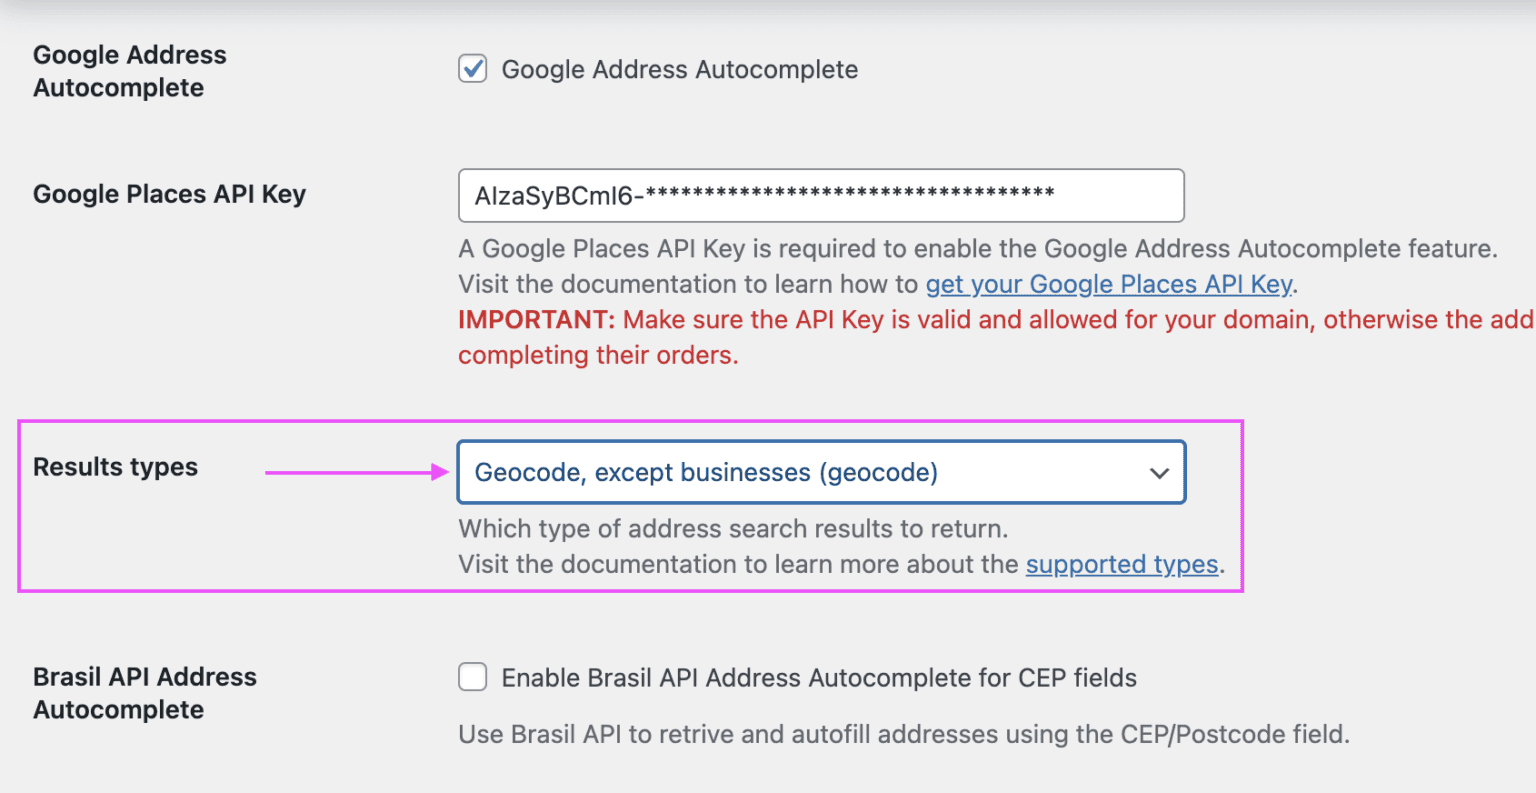
Task: Click the chevron on the results type selector
Action: (x=1158, y=471)
